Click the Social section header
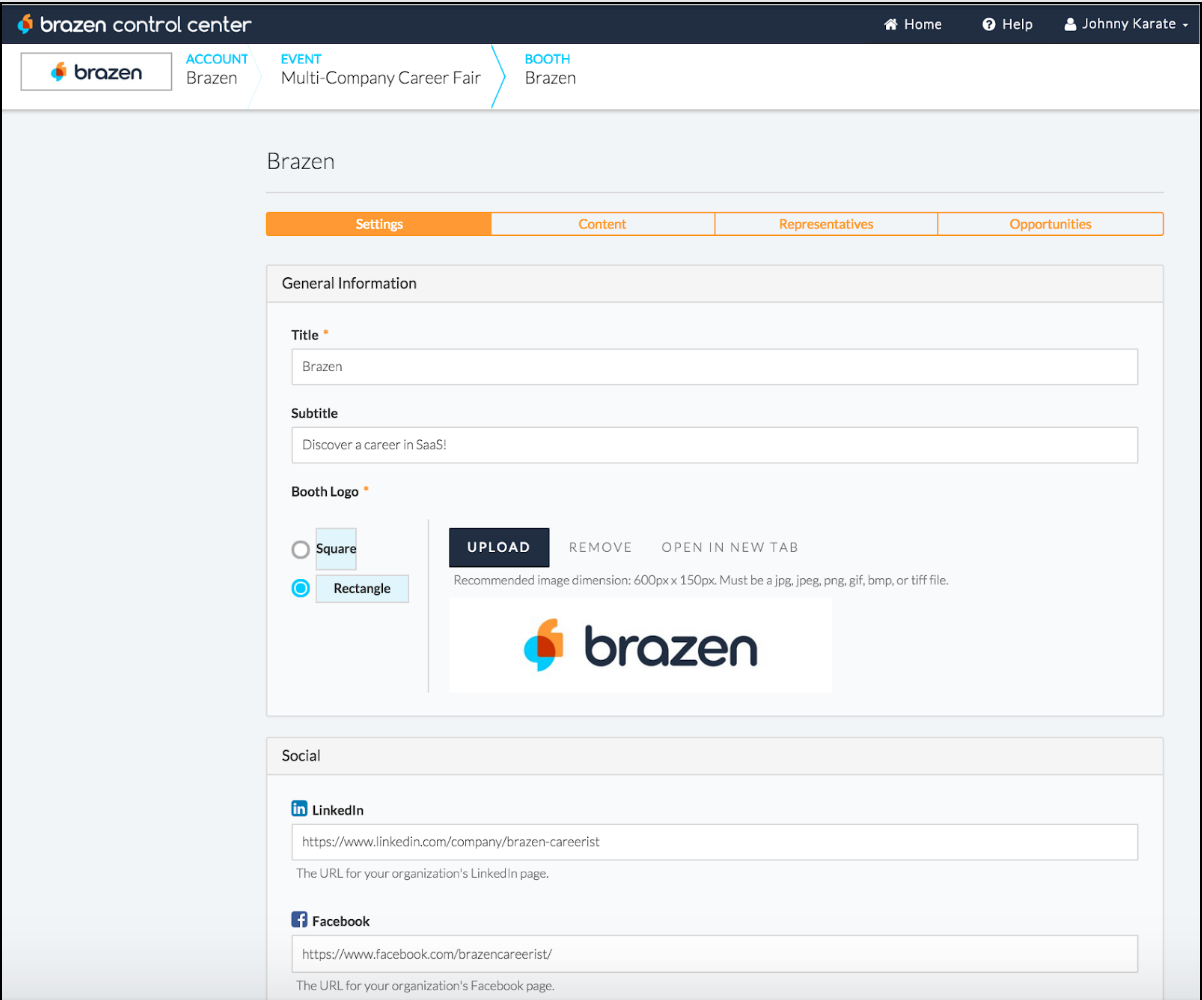 tap(715, 756)
